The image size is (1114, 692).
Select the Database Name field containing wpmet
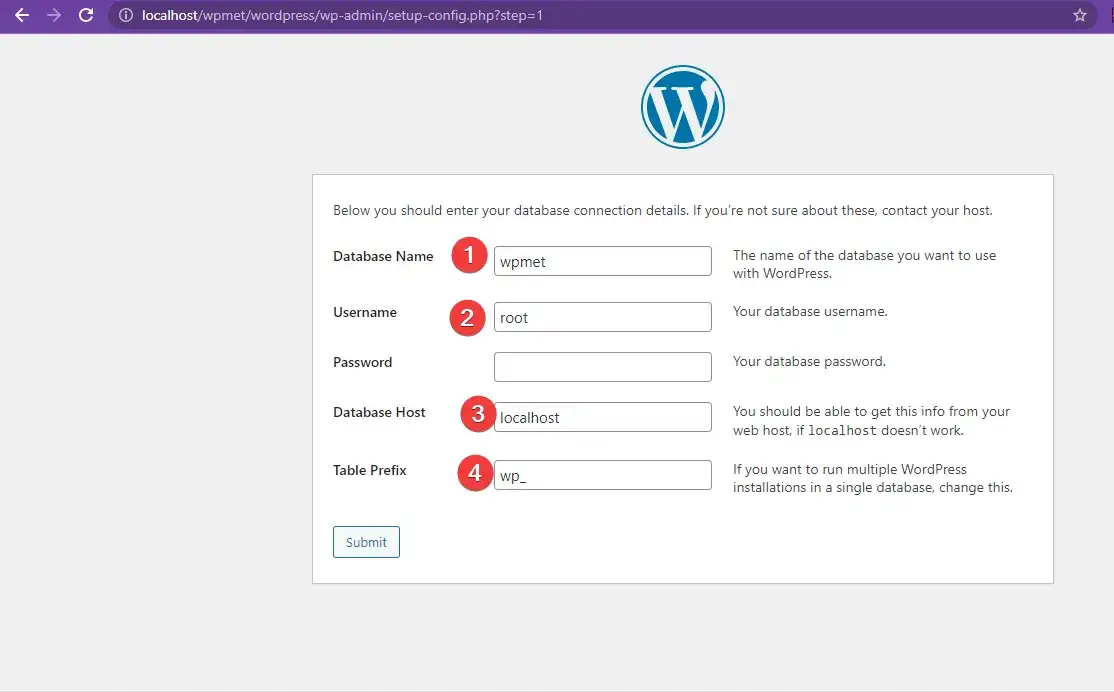point(602,261)
